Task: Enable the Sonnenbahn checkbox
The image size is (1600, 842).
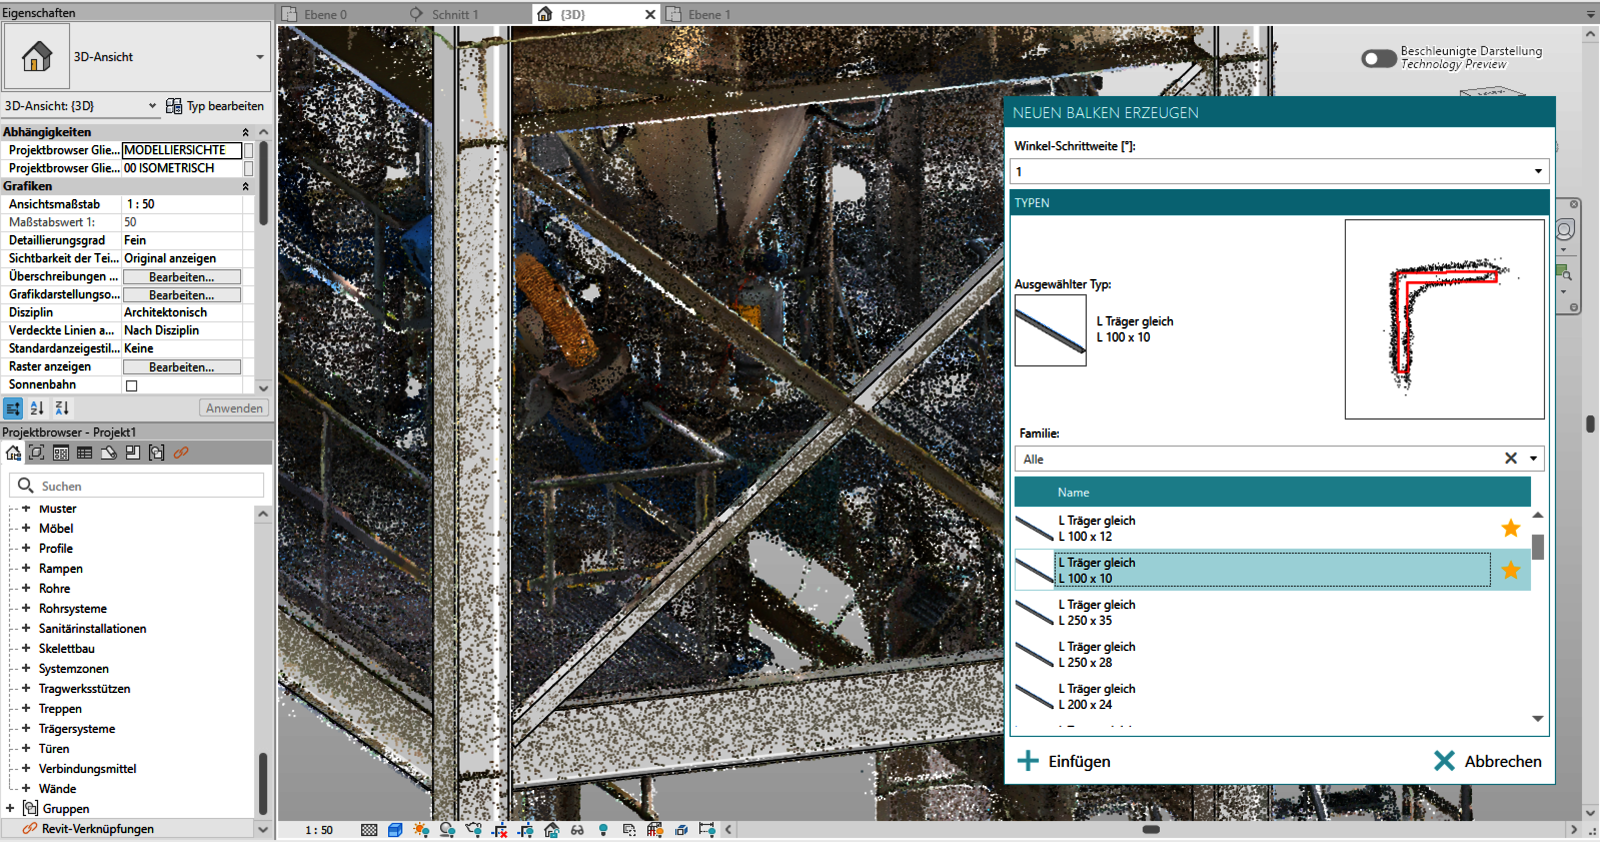Action: (x=131, y=385)
